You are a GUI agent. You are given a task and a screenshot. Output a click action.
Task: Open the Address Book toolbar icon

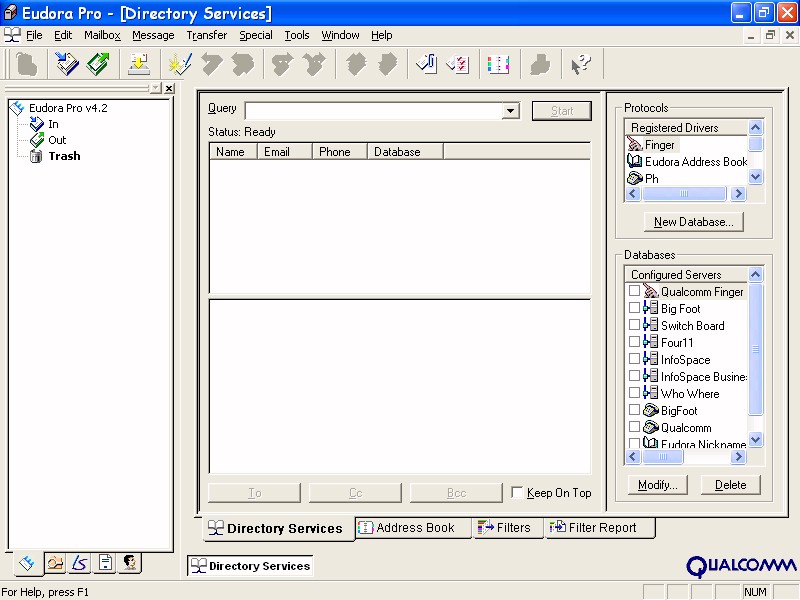pyautogui.click(x=498, y=64)
